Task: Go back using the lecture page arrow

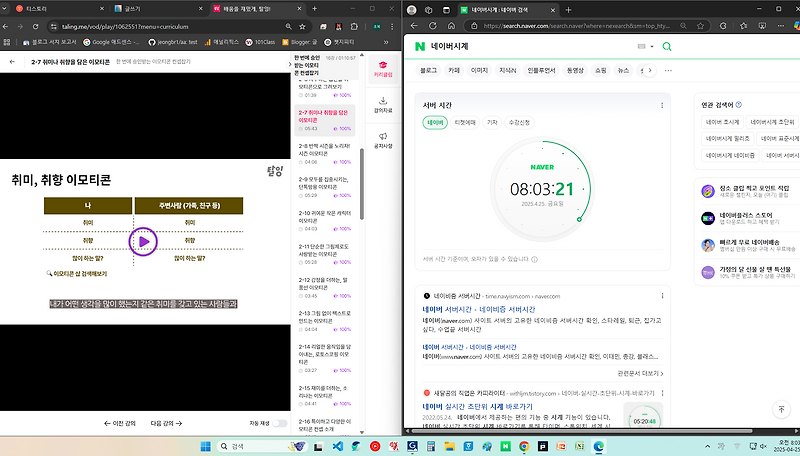Action: point(12,62)
